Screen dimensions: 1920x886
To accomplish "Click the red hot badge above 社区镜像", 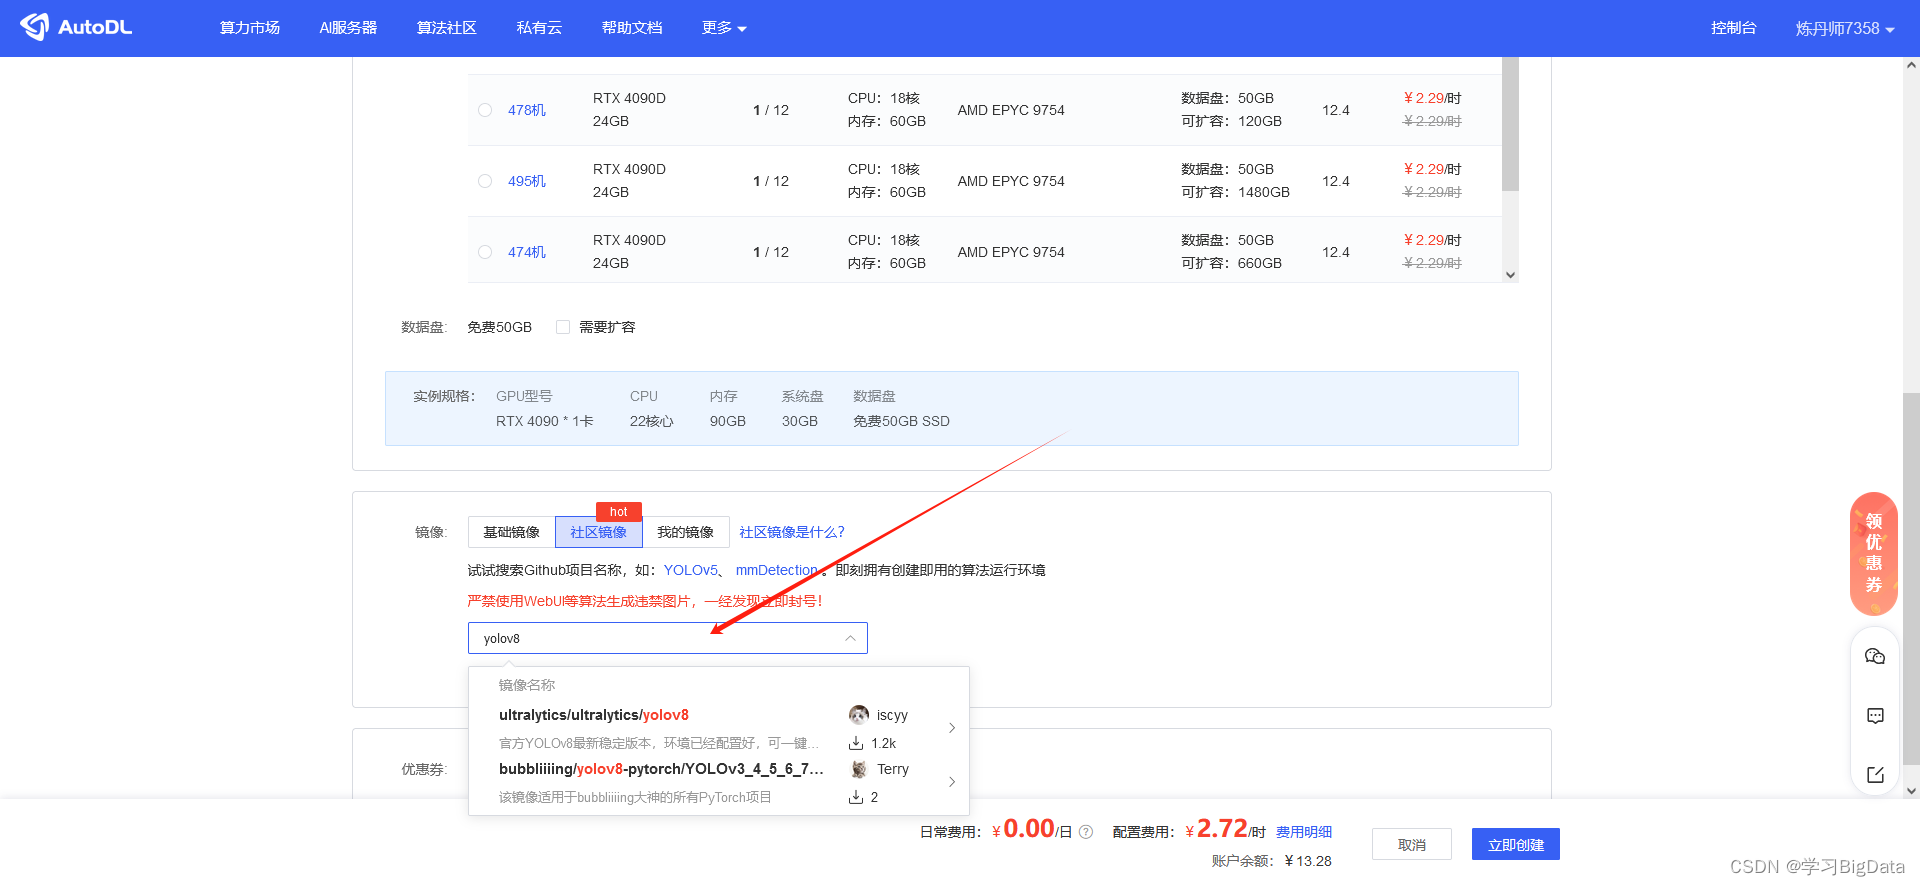I will click(x=618, y=511).
